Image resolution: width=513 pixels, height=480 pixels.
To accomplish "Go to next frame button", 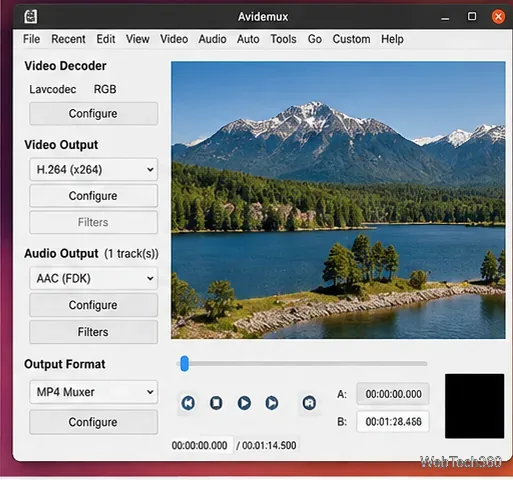I will click(272, 403).
